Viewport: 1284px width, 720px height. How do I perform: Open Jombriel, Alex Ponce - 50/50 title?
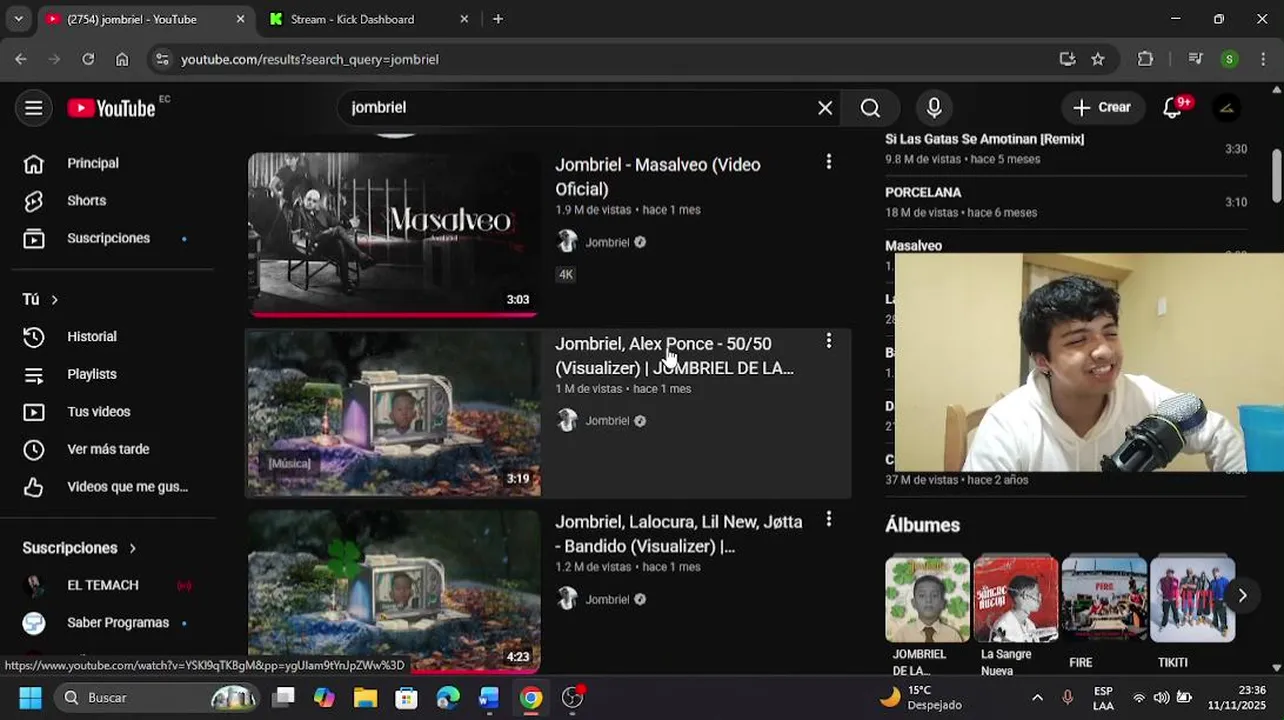(x=675, y=356)
